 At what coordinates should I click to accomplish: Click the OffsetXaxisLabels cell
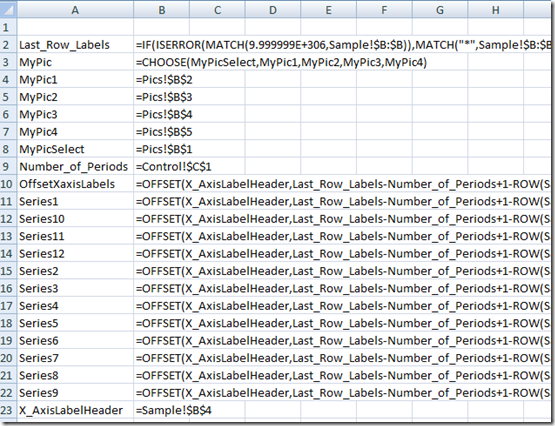(x=75, y=184)
